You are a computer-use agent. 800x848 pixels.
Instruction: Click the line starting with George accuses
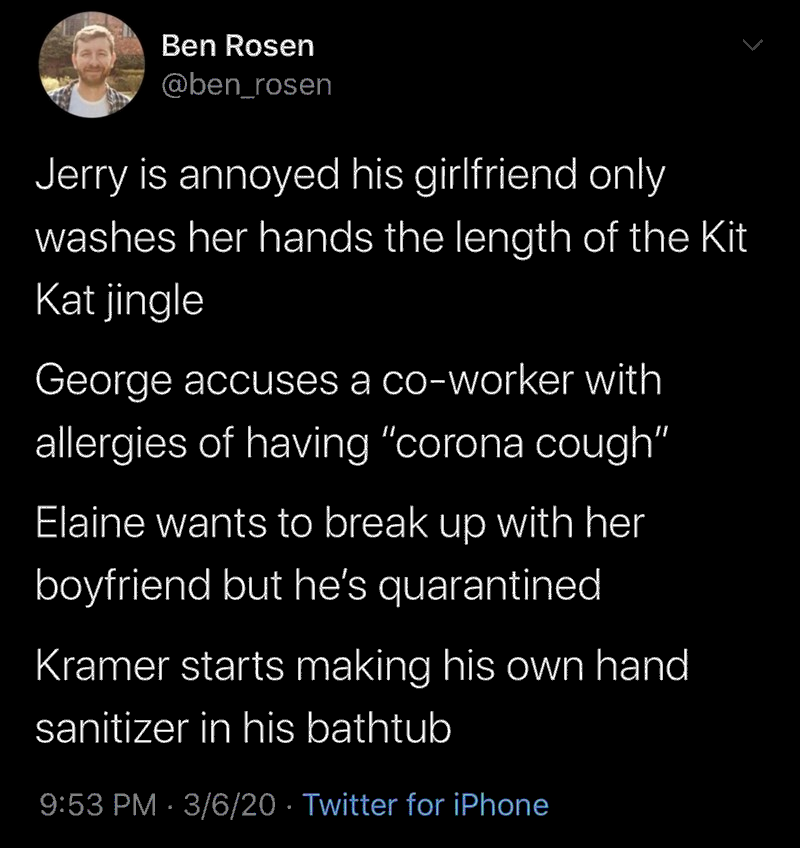point(348,379)
